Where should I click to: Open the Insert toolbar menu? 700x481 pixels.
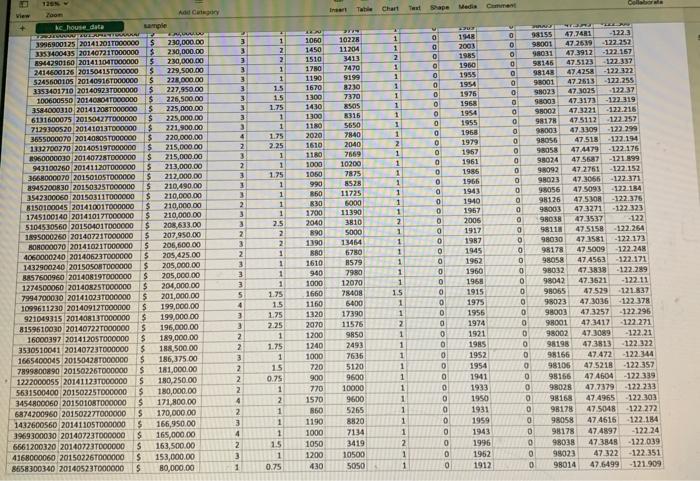coord(338,9)
